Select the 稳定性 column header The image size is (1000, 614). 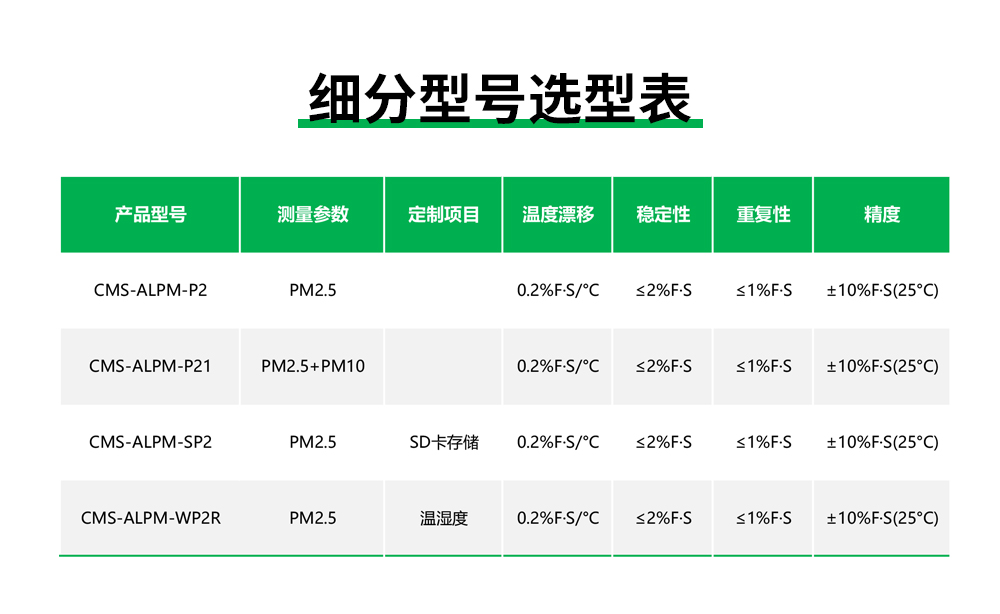click(x=663, y=214)
